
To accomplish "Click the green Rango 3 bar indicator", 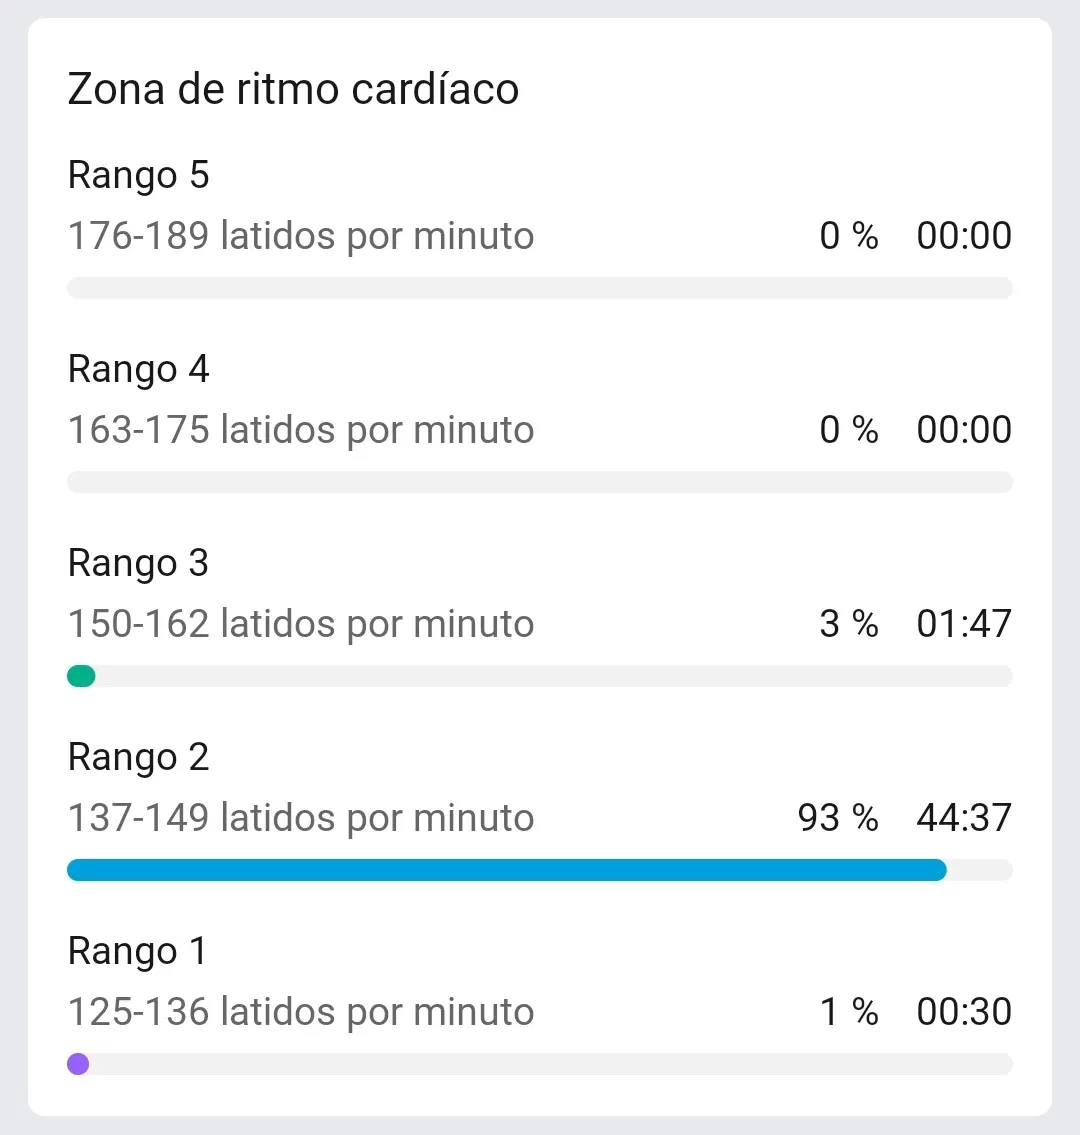I will pos(81,675).
